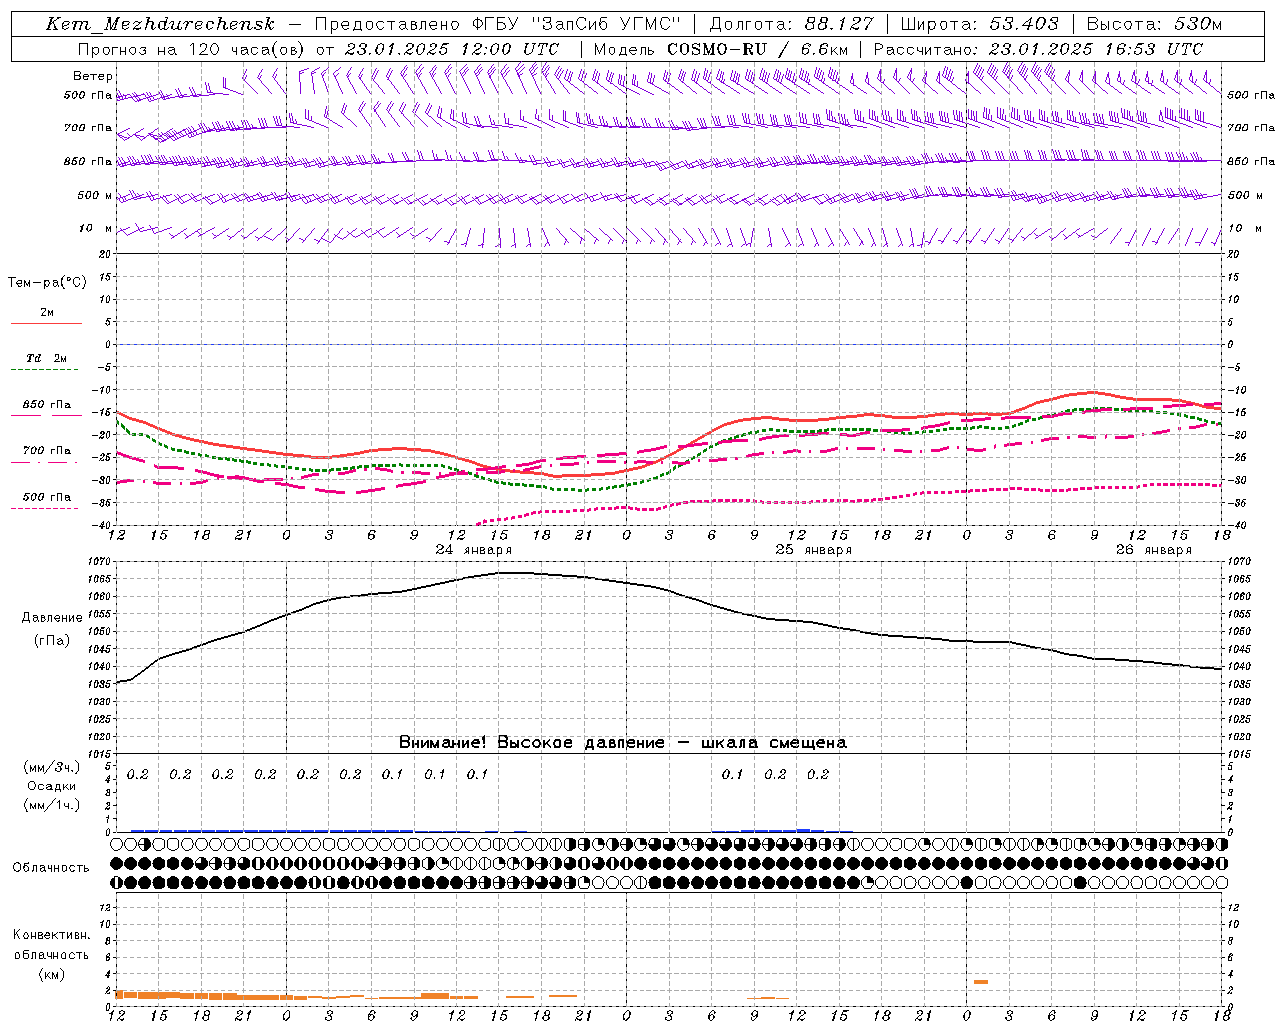Click the (гПа) pressure unit label
This screenshot has width=1280, height=1024.
(52, 641)
